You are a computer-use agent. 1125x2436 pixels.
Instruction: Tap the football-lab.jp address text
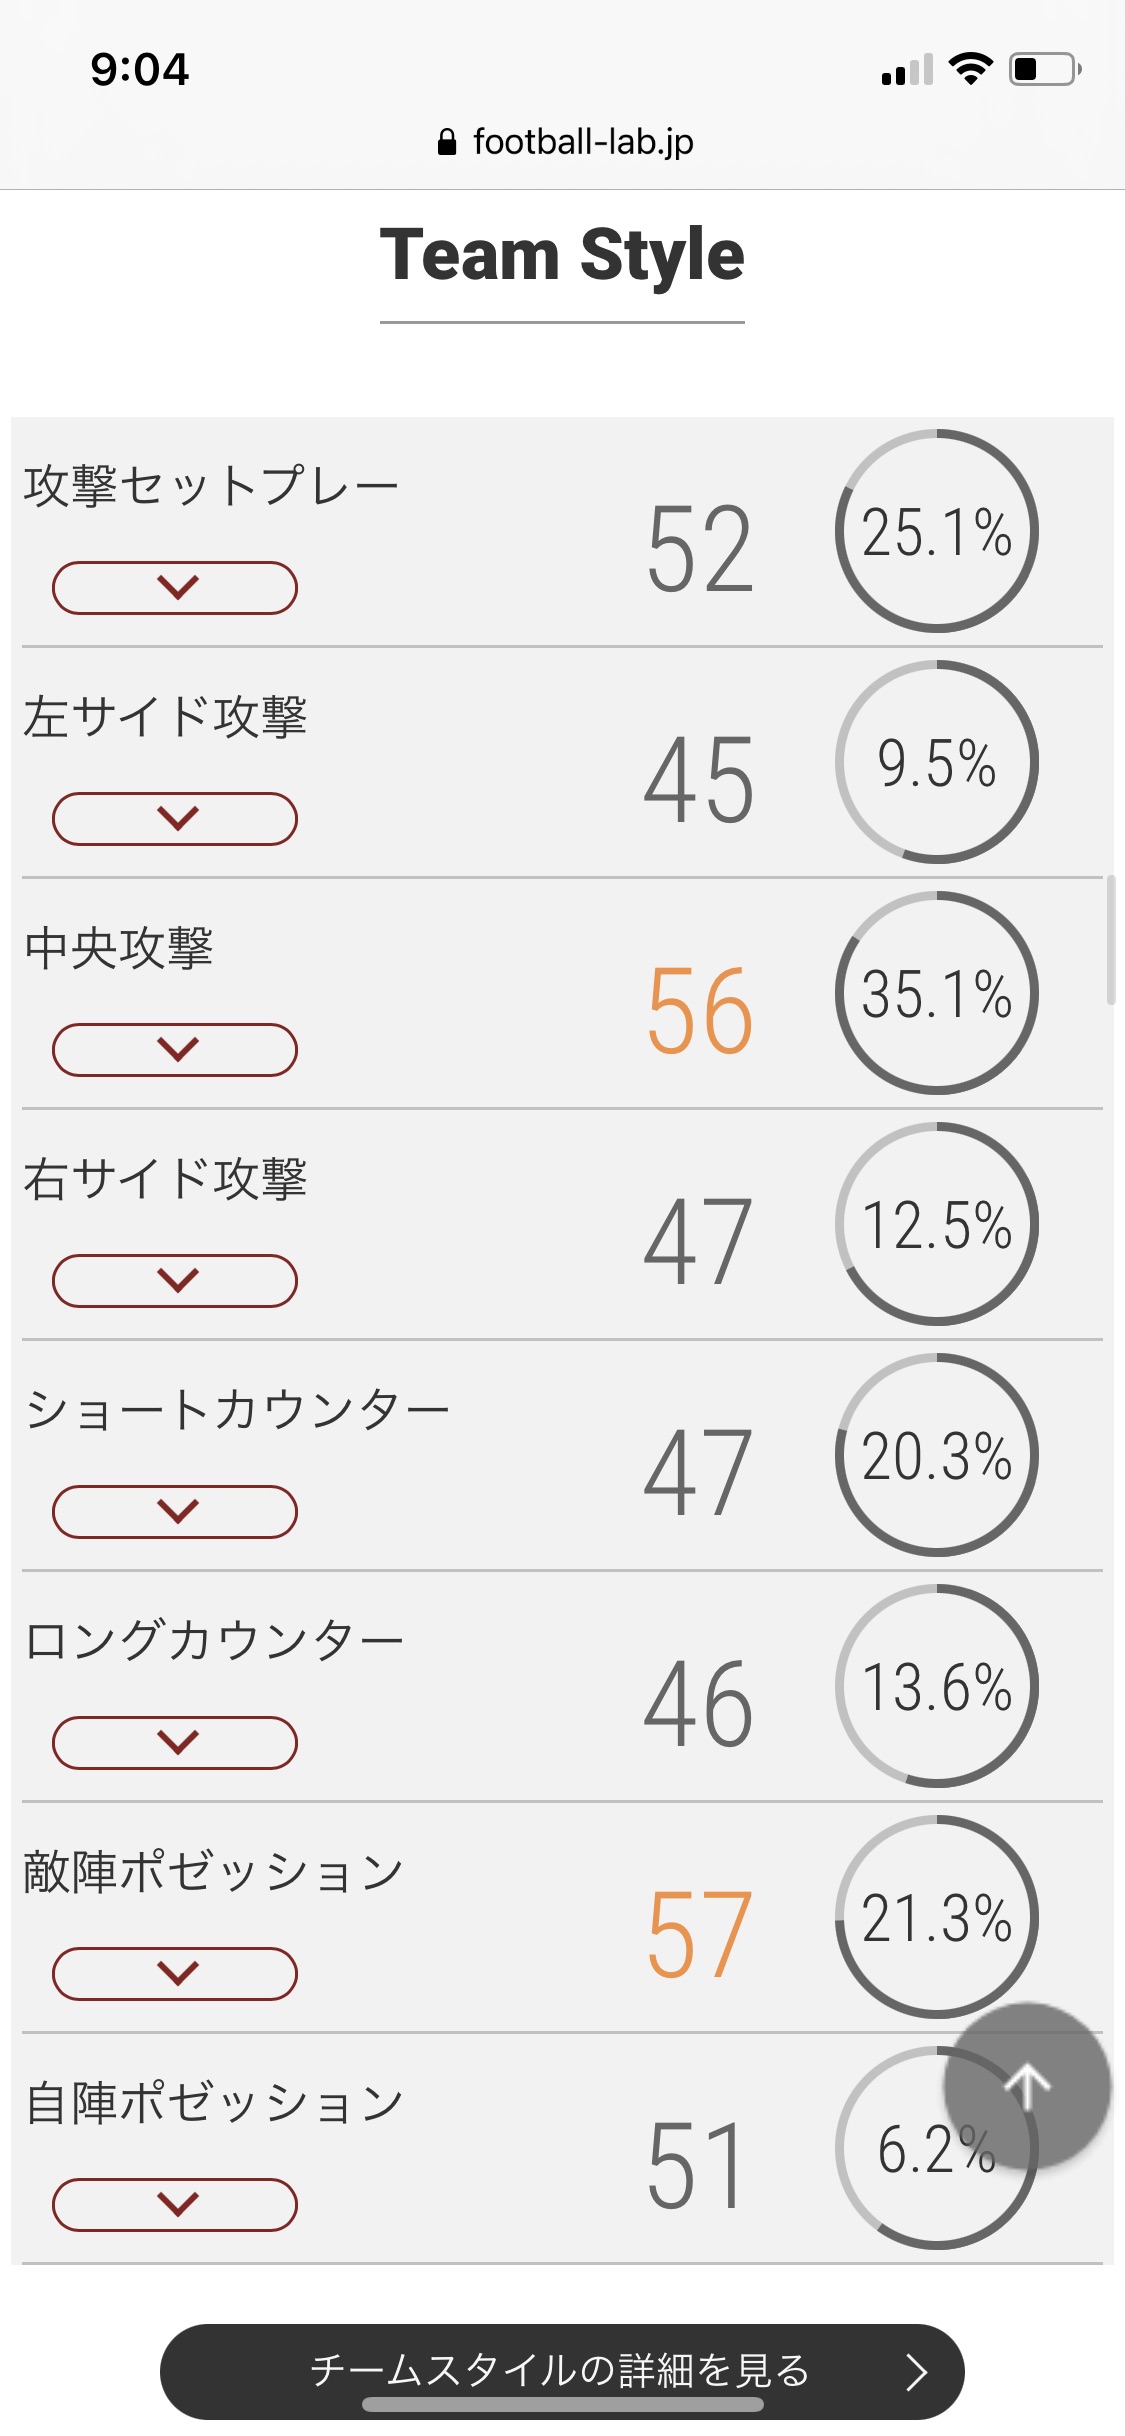[x=583, y=142]
